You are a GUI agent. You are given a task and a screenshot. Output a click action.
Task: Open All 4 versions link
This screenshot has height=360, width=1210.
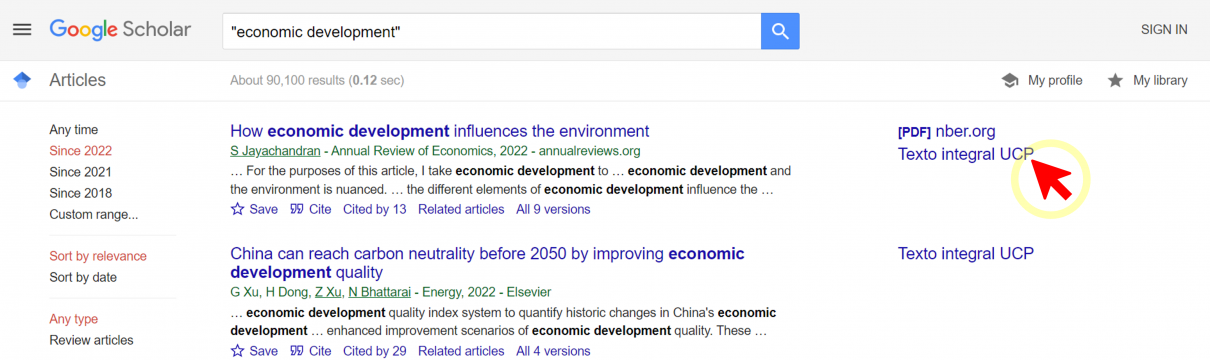coord(553,351)
